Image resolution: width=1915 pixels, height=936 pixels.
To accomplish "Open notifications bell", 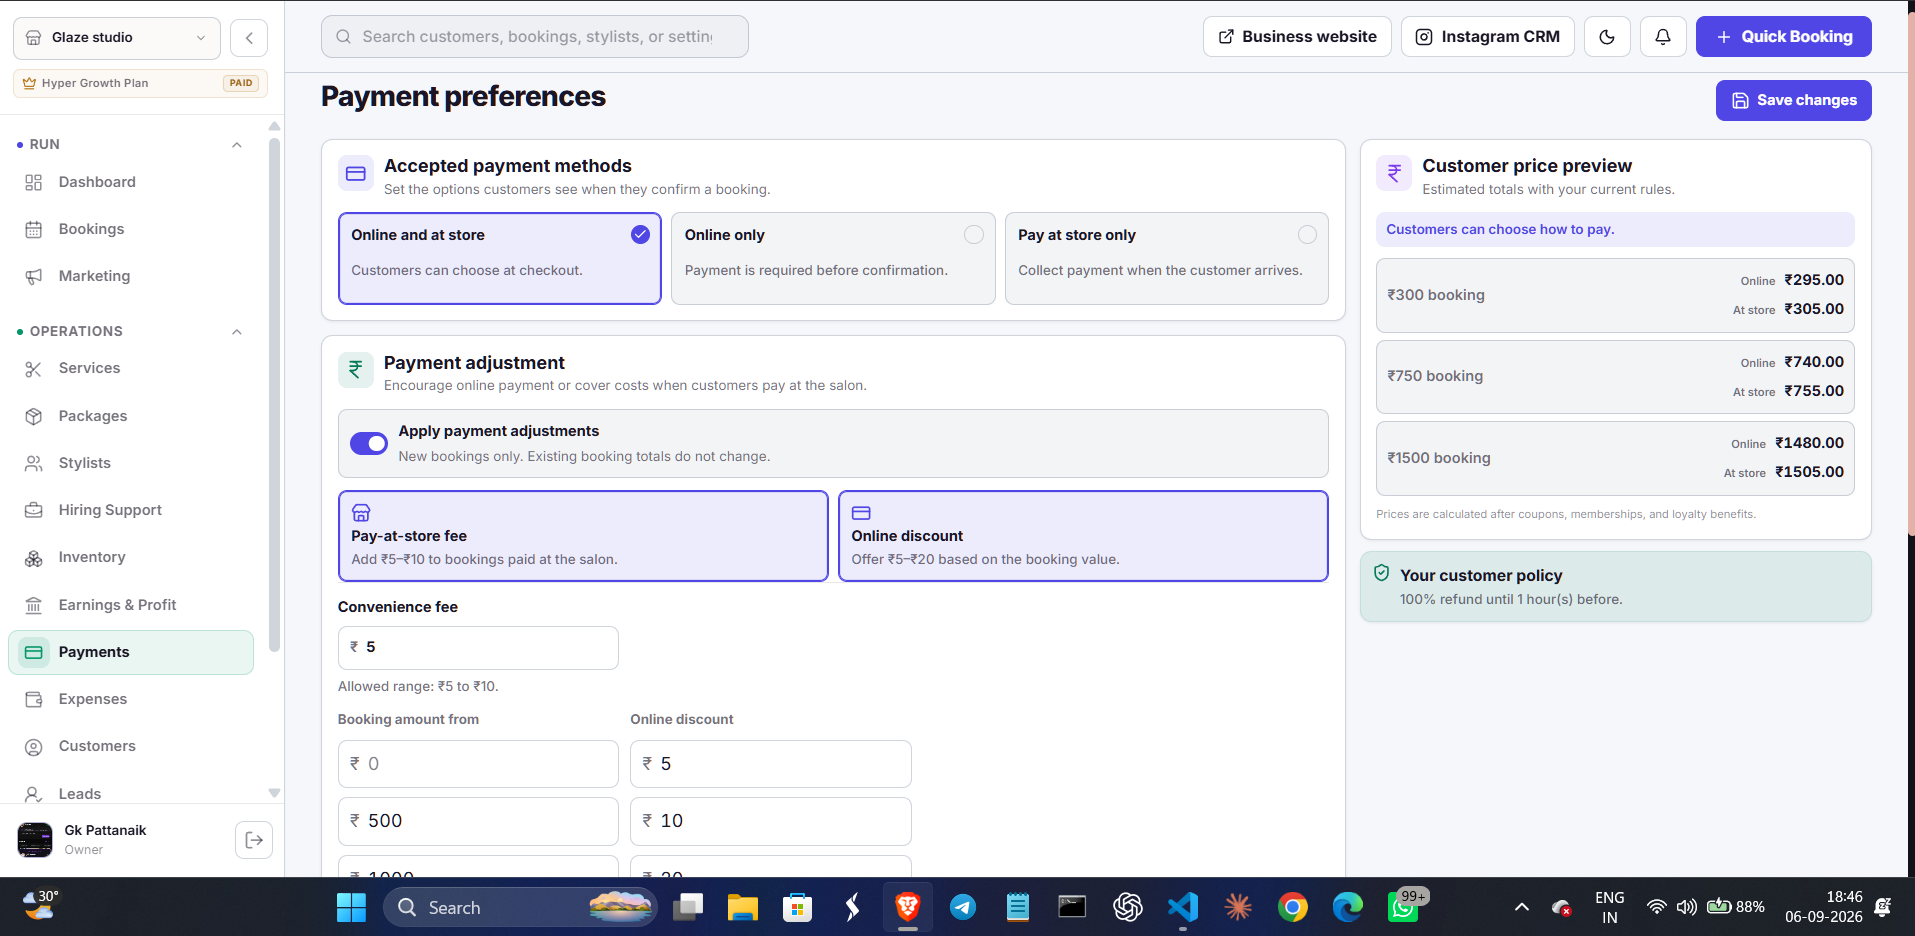I will point(1663,37).
